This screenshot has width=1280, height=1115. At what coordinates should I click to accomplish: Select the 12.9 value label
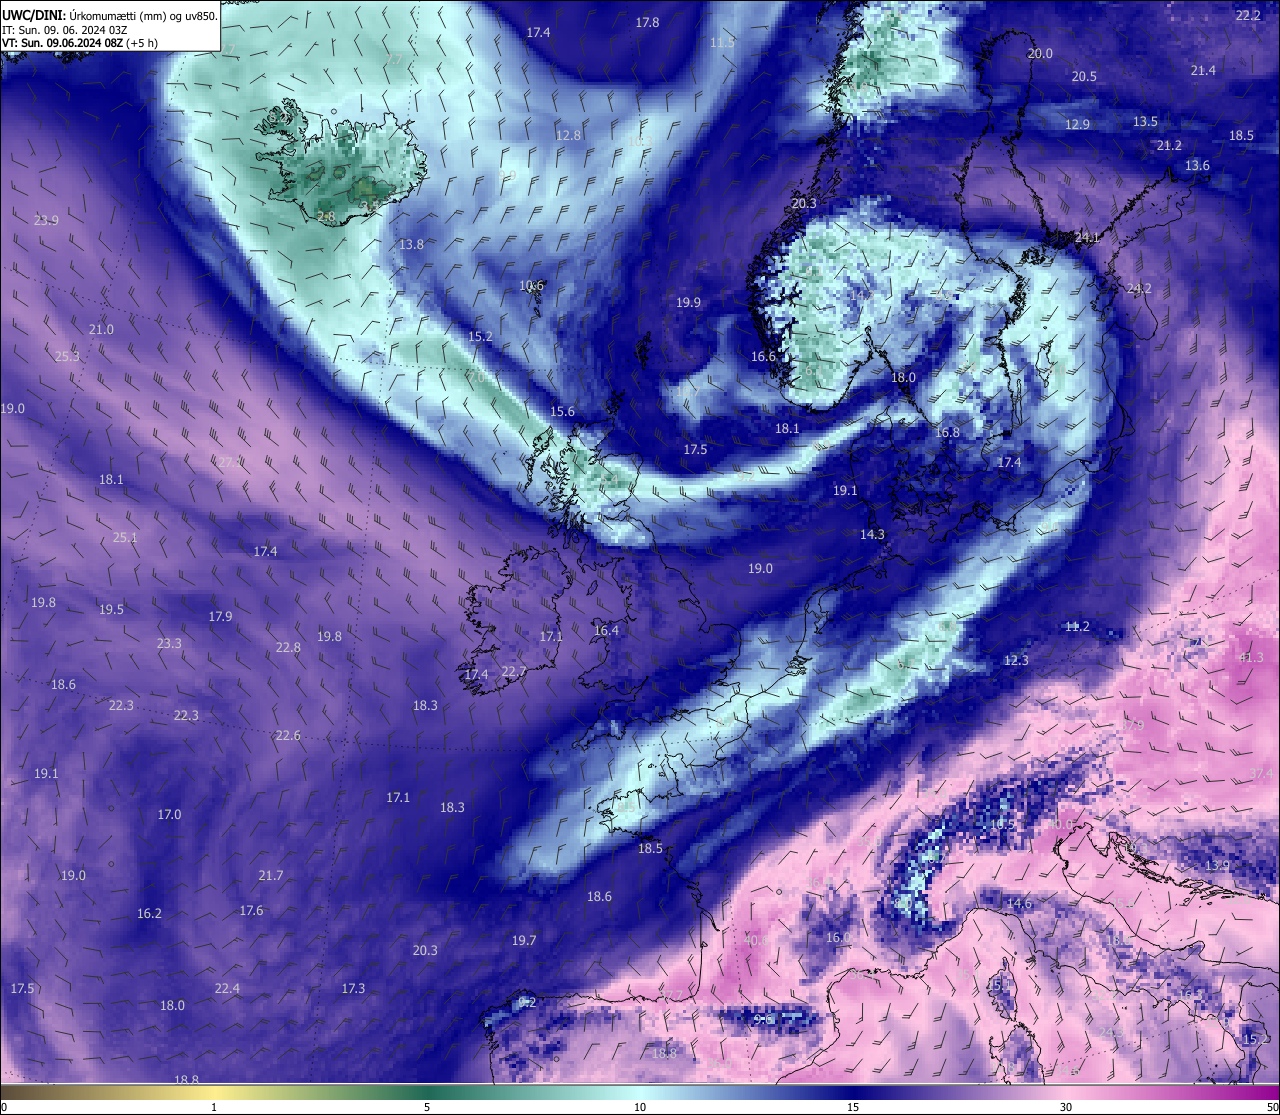[x=1077, y=124]
